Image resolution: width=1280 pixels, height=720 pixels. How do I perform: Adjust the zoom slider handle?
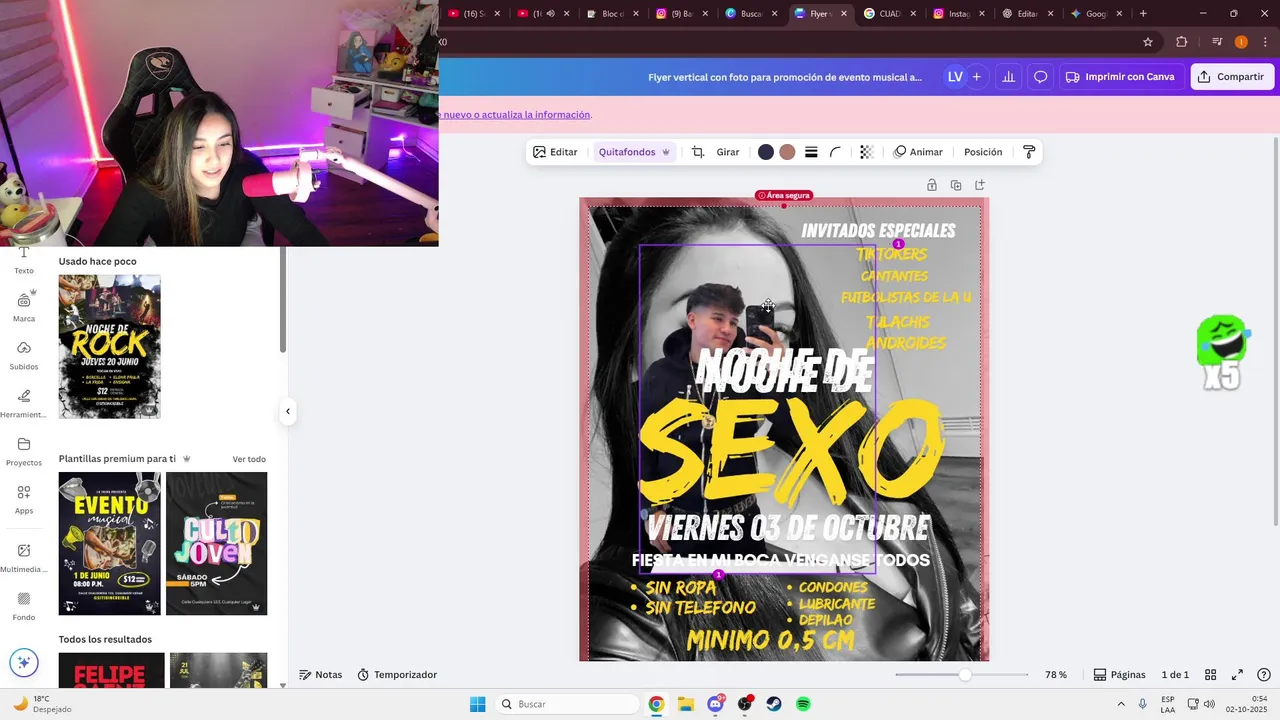click(965, 675)
